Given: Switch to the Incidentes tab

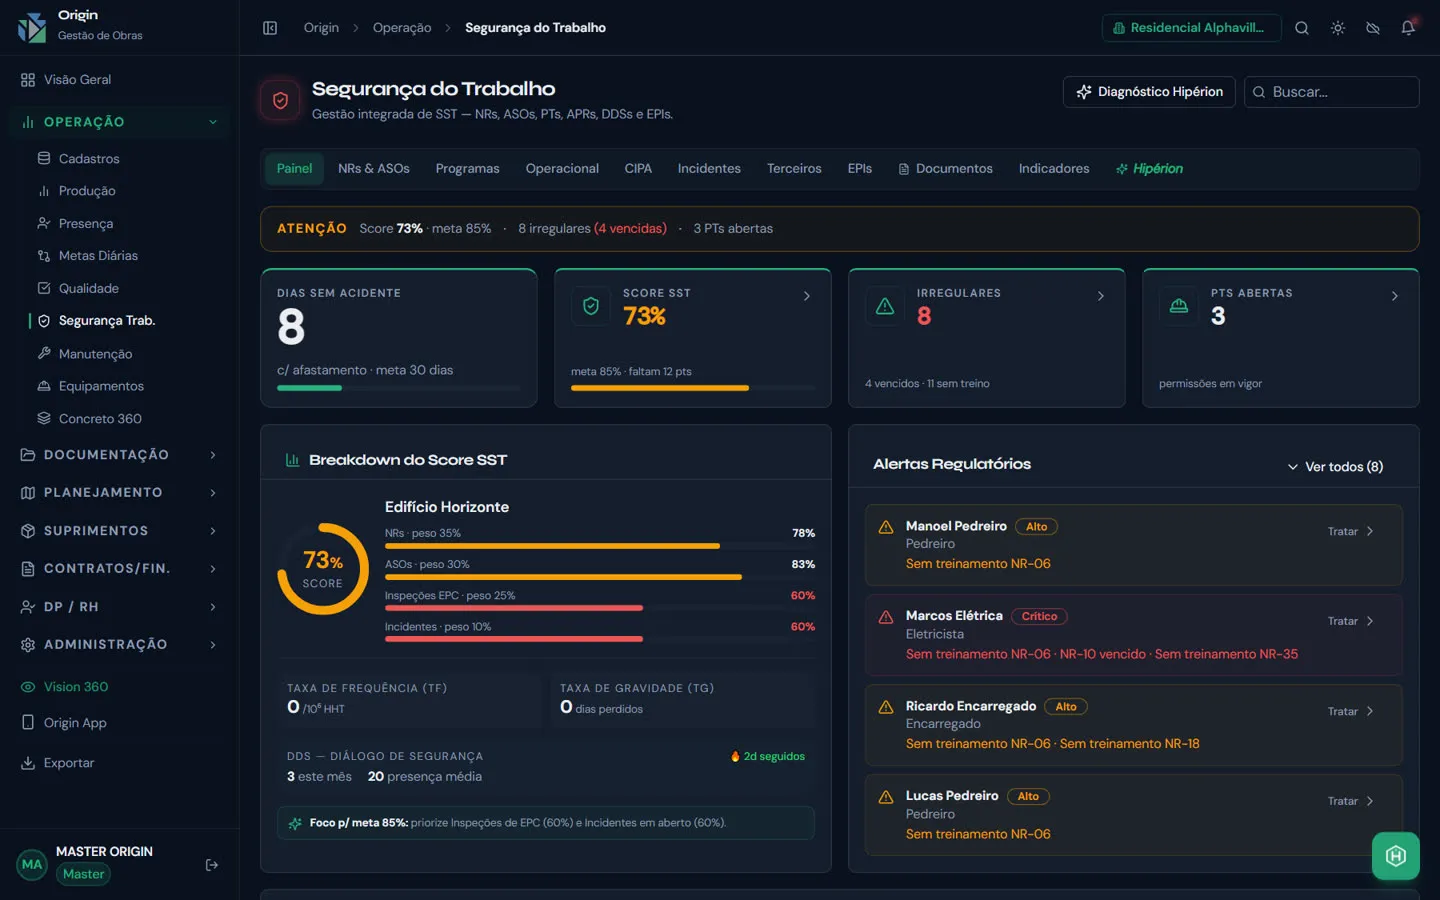Looking at the screenshot, I should coord(709,169).
